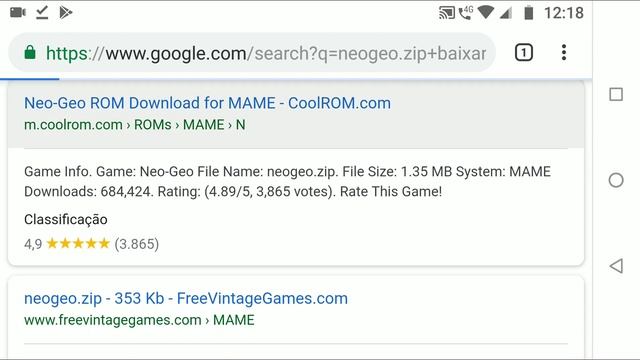
Task: Tap the 12:18 clock in status bar
Action: click(x=564, y=13)
